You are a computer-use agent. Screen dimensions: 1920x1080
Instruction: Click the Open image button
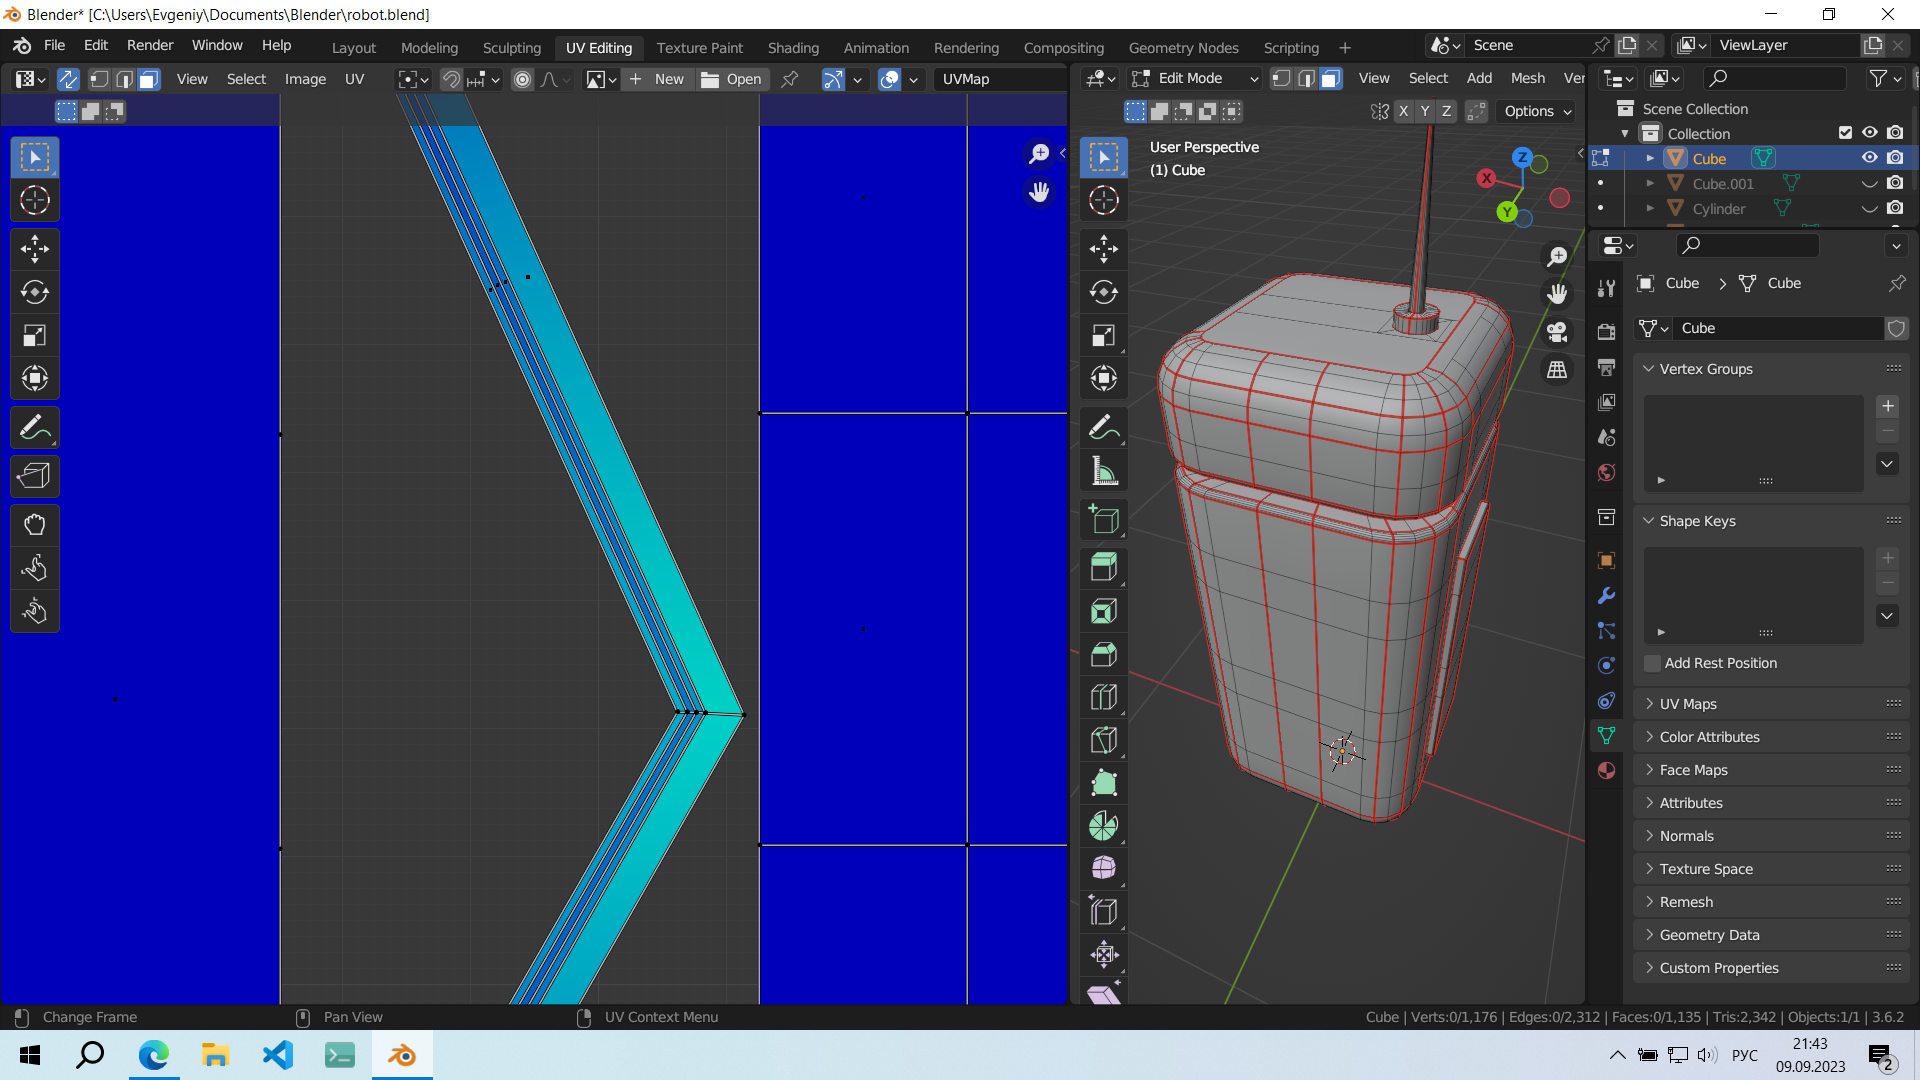pos(732,79)
